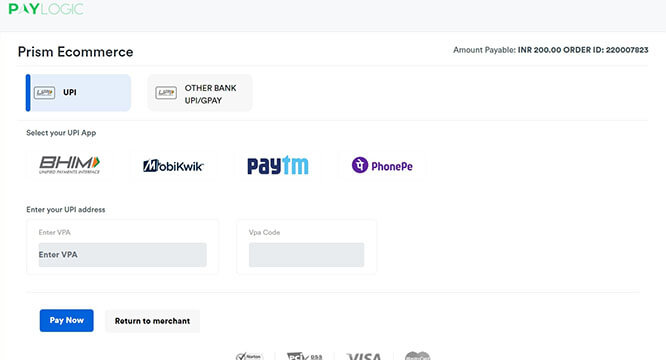Click the Pay Now button
Viewport: 666px width, 360px height.
coord(67,321)
